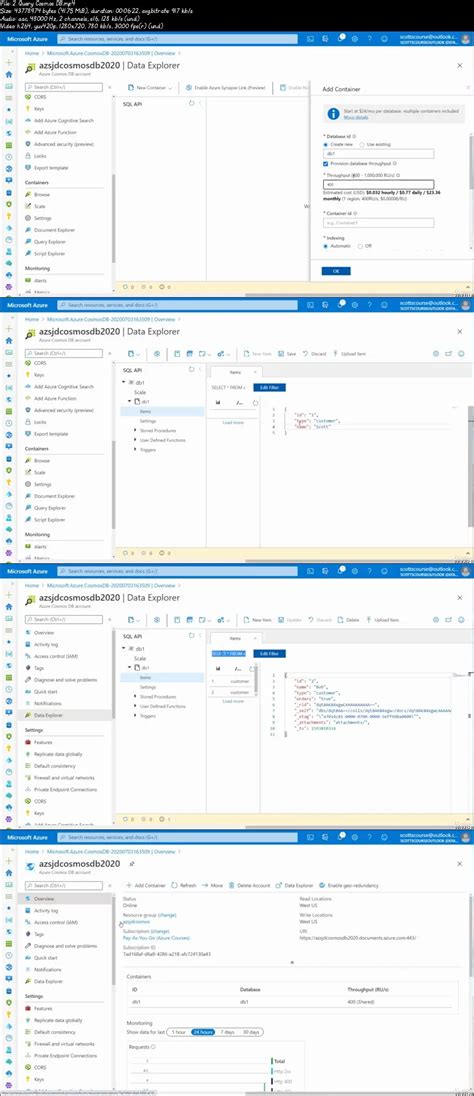Image resolution: width=474 pixels, height=1096 pixels.
Task: Open notifications bell in header above Overview toolbar
Action: coord(340,837)
